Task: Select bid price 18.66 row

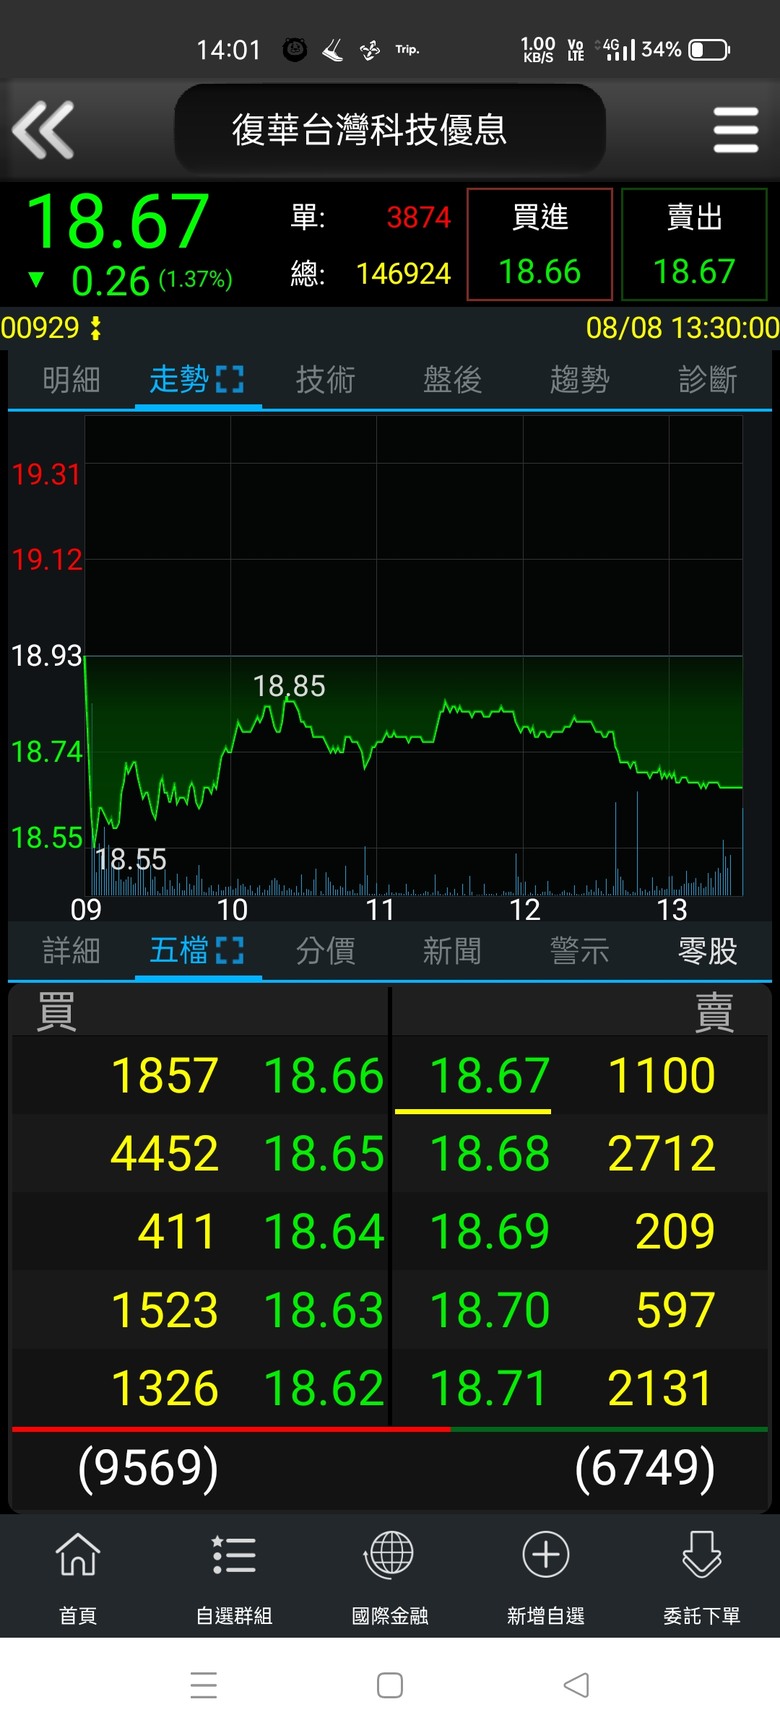Action: point(323,1076)
